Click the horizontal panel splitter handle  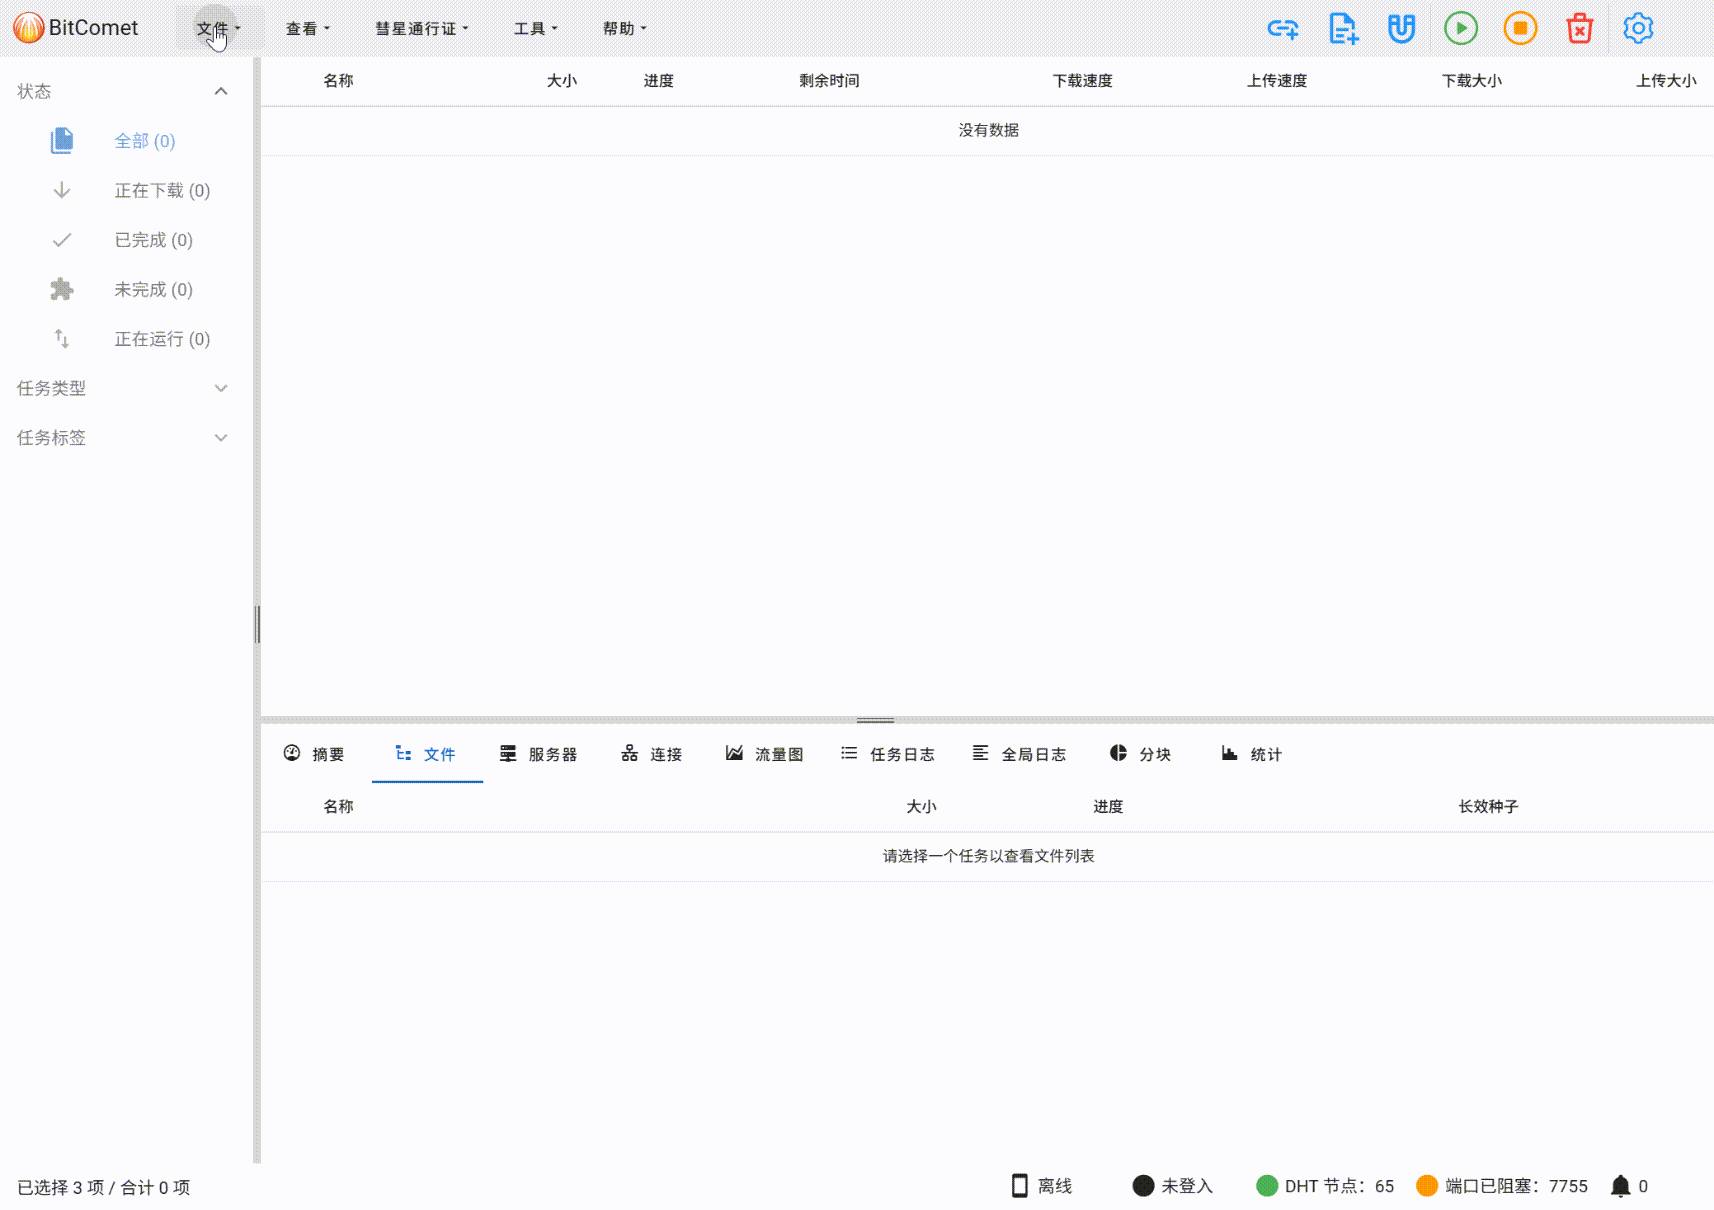click(x=875, y=720)
